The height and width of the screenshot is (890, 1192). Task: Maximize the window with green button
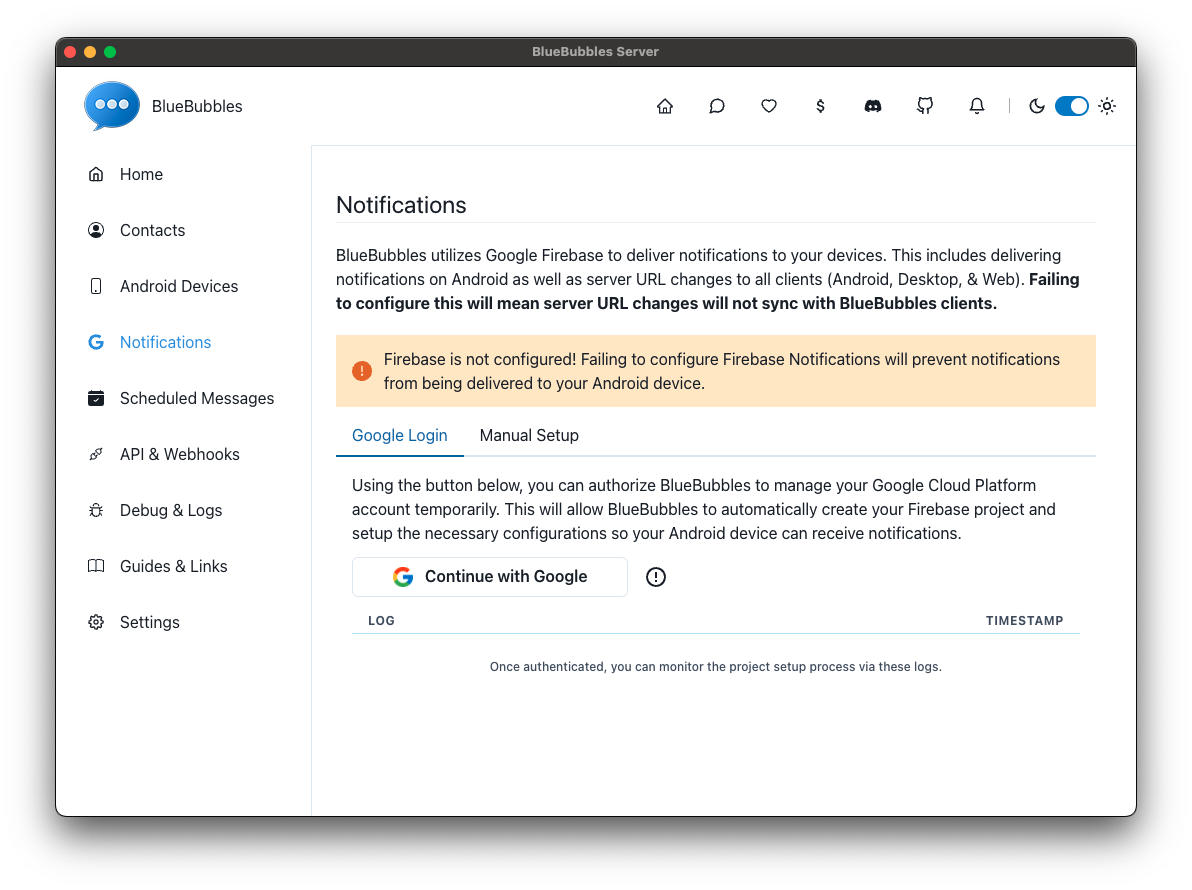click(x=110, y=52)
